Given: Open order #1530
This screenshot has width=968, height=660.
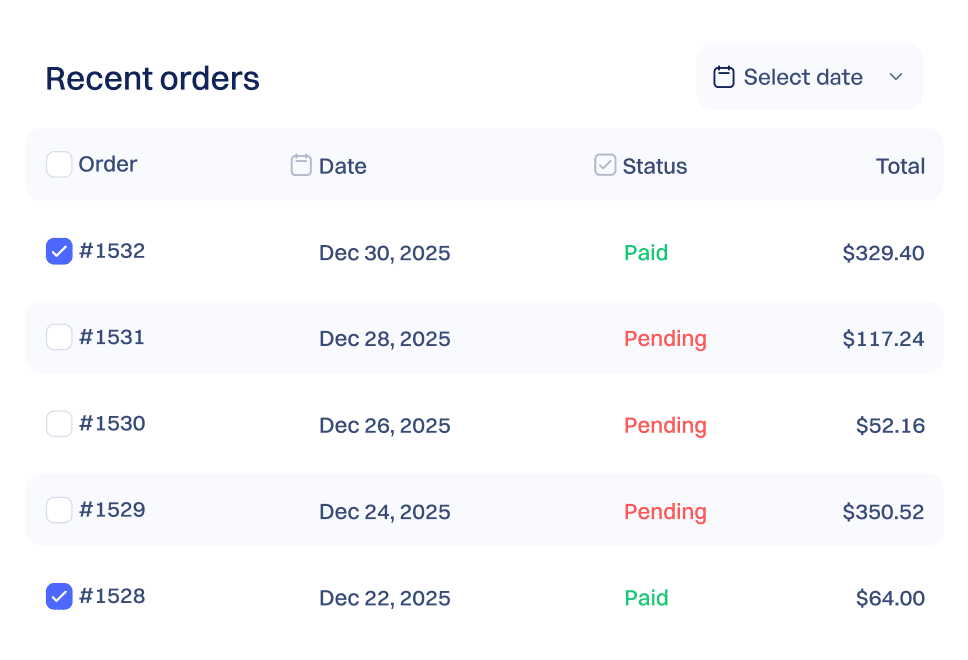Looking at the screenshot, I should [113, 423].
